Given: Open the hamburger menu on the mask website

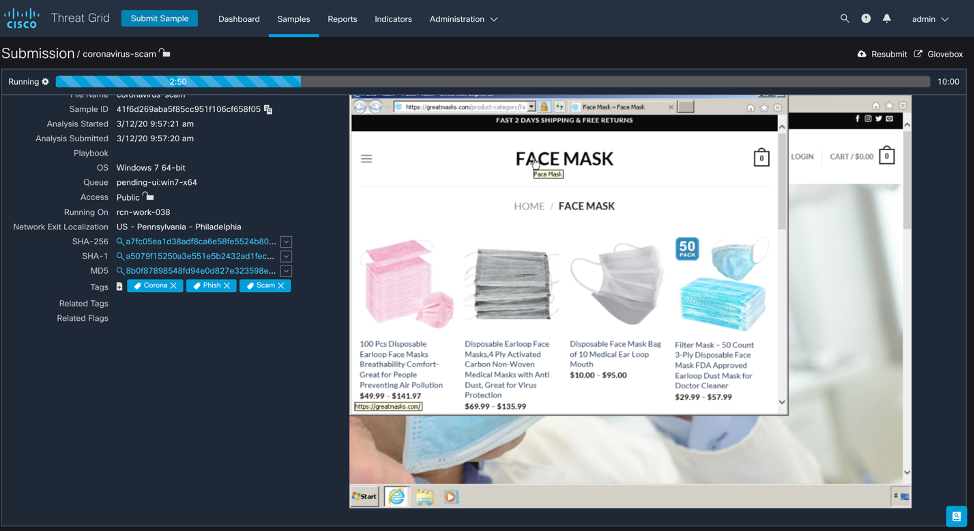Looking at the screenshot, I should (367, 158).
